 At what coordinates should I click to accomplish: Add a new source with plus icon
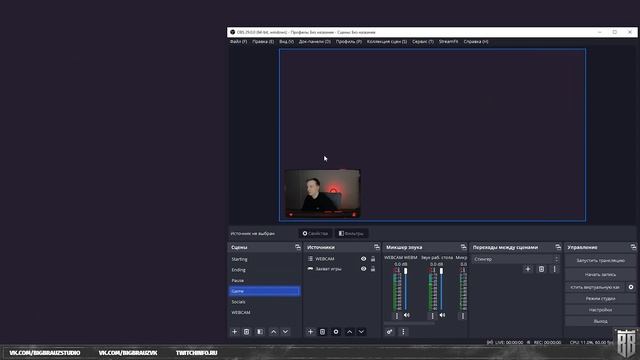coord(310,332)
